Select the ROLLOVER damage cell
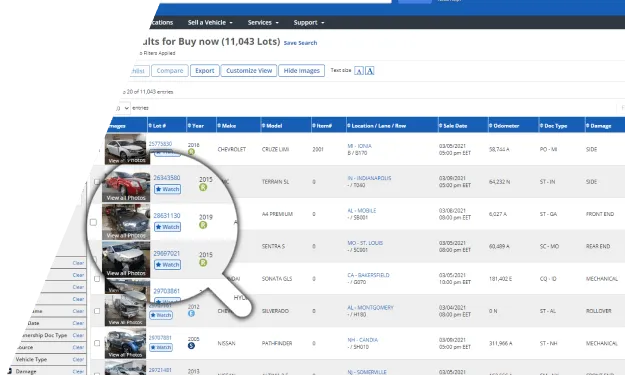625x375 pixels. pyautogui.click(x=598, y=311)
